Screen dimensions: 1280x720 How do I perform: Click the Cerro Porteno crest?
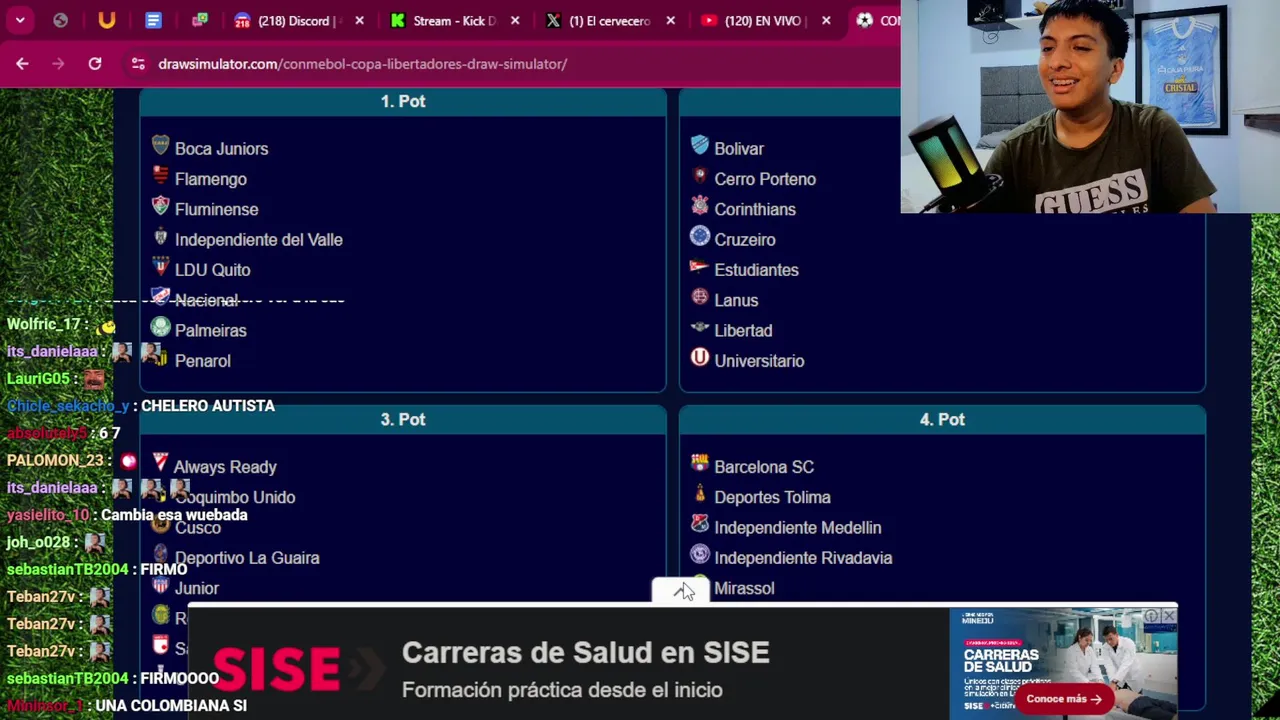pos(700,176)
